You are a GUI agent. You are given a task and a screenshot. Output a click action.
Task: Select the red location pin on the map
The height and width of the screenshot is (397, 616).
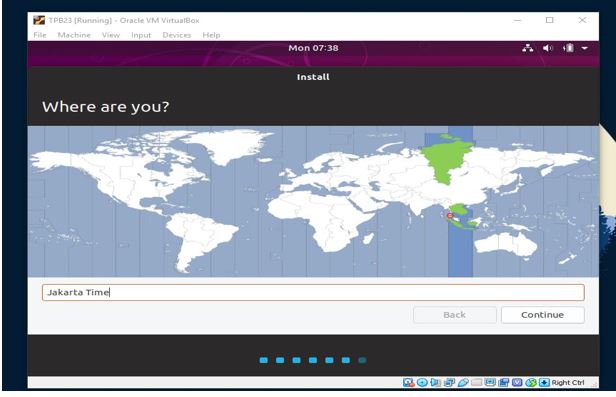tap(450, 216)
